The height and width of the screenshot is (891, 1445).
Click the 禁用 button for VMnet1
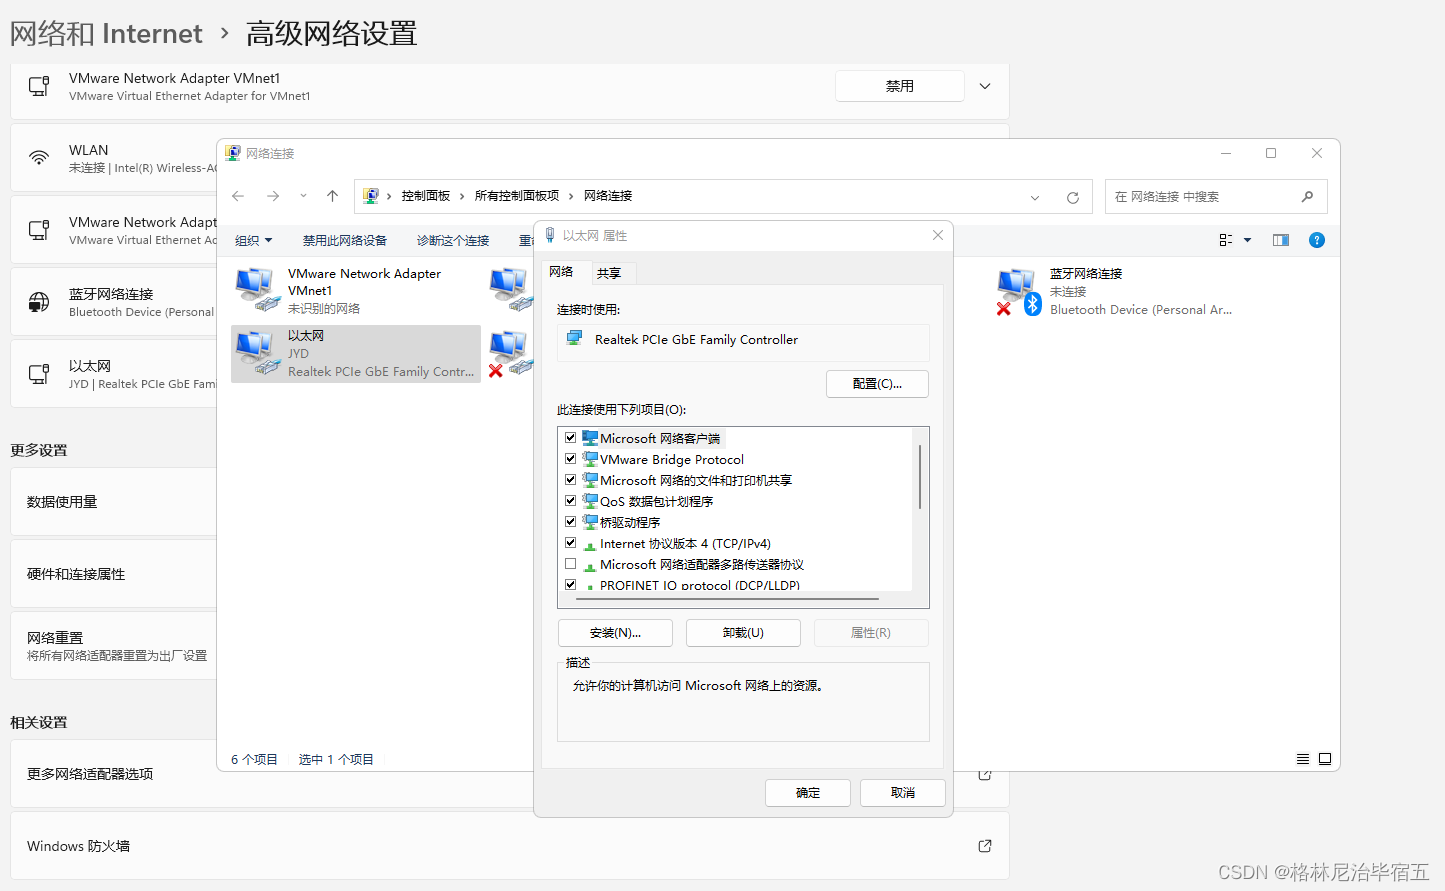pos(900,86)
